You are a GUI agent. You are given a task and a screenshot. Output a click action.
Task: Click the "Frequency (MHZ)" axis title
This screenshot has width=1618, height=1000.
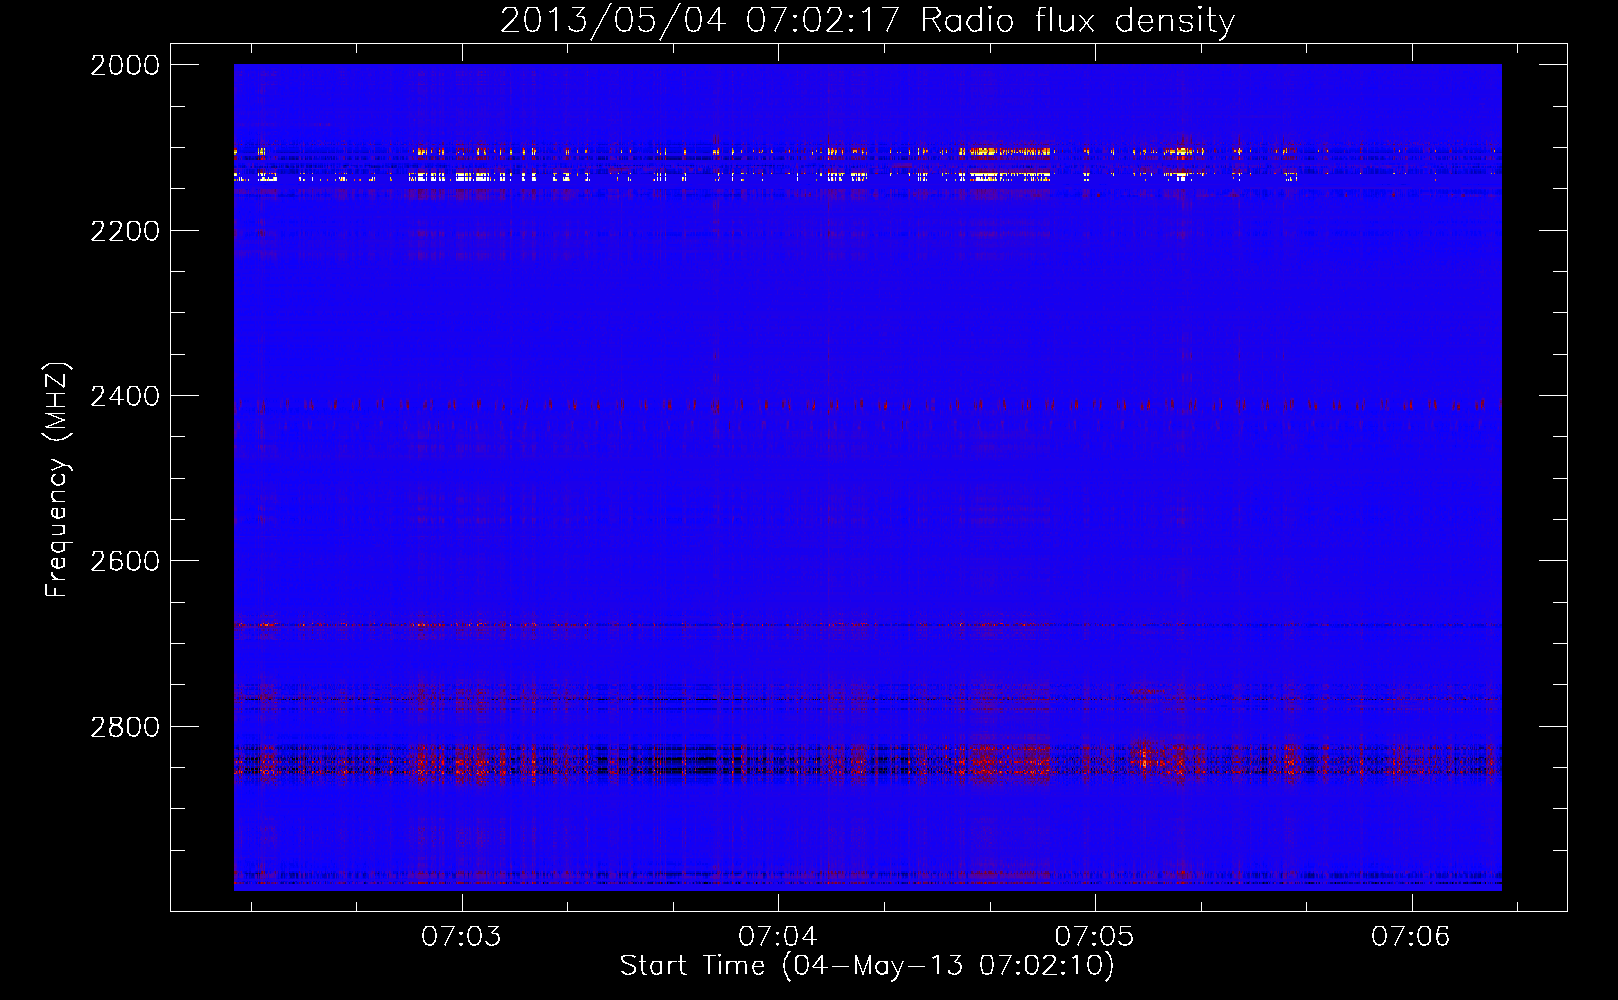57,480
